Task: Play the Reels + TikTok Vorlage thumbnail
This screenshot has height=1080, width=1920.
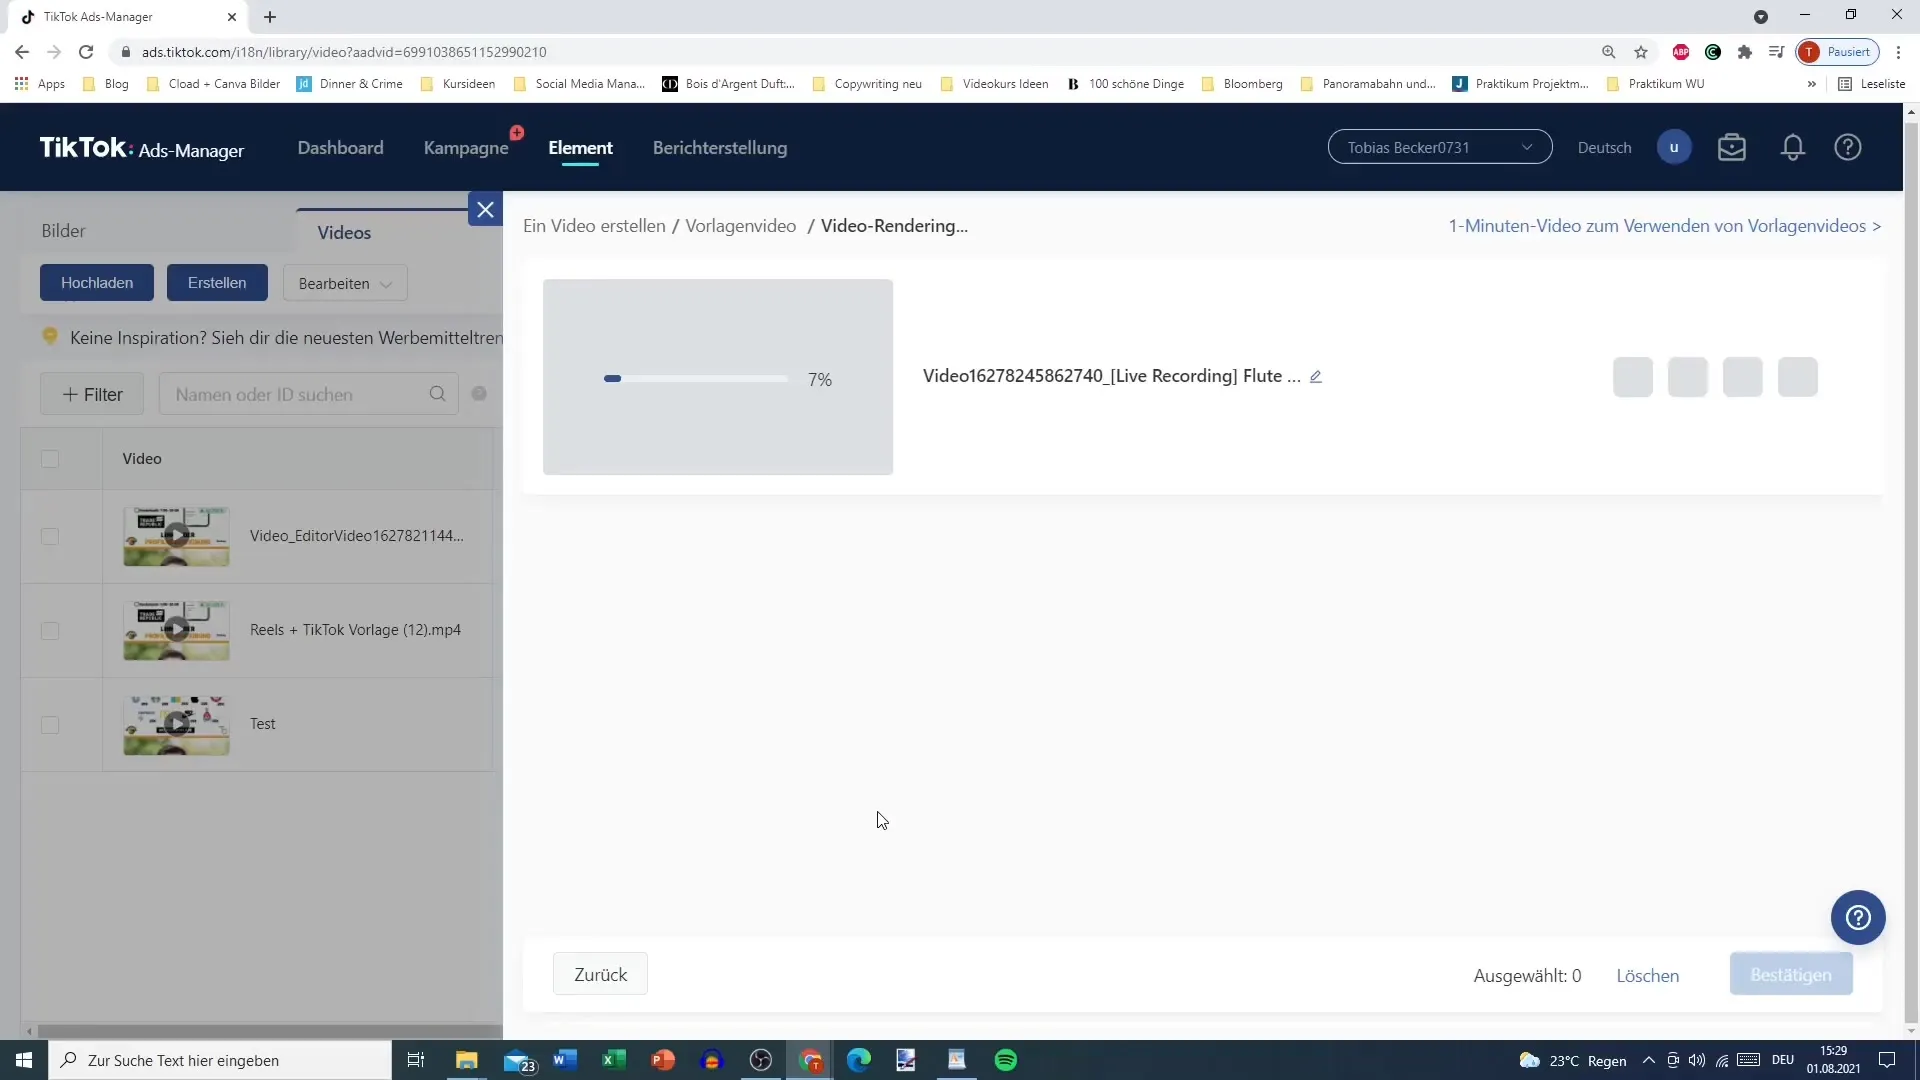Action: coord(176,630)
